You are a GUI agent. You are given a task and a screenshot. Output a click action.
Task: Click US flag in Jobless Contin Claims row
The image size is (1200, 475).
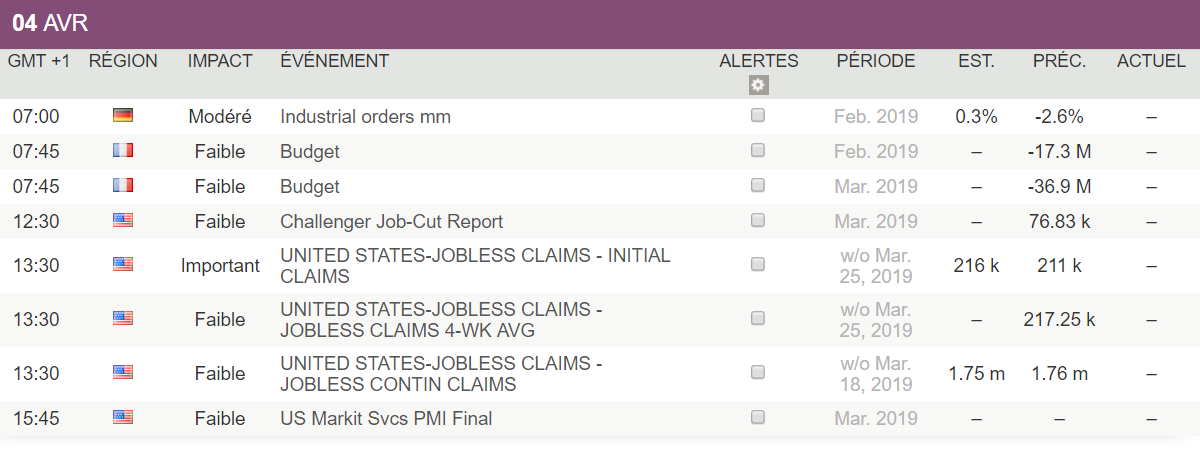[123, 373]
